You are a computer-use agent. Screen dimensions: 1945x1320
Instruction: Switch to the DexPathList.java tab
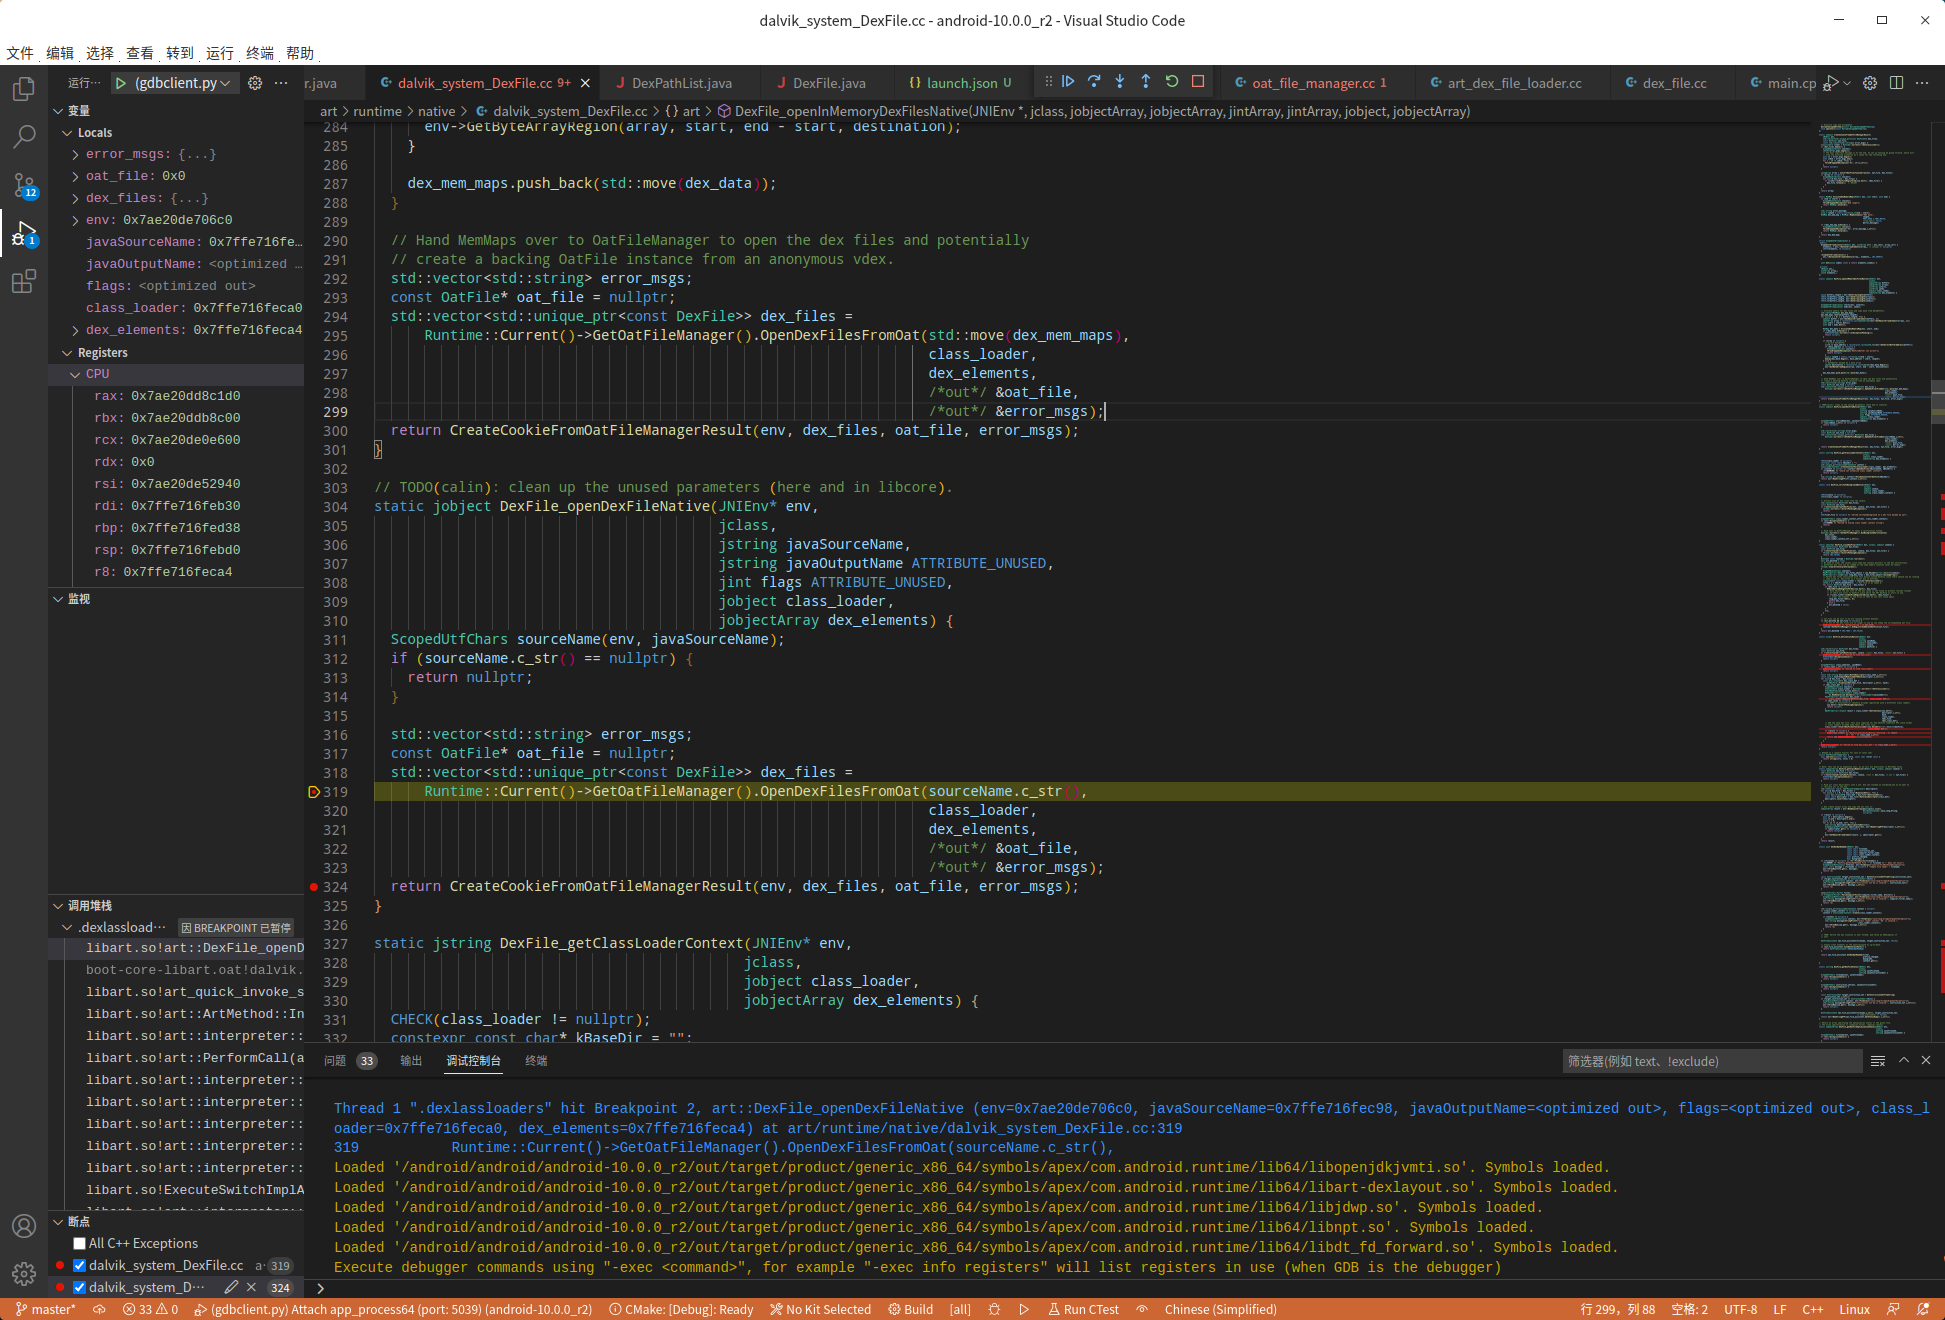[681, 83]
